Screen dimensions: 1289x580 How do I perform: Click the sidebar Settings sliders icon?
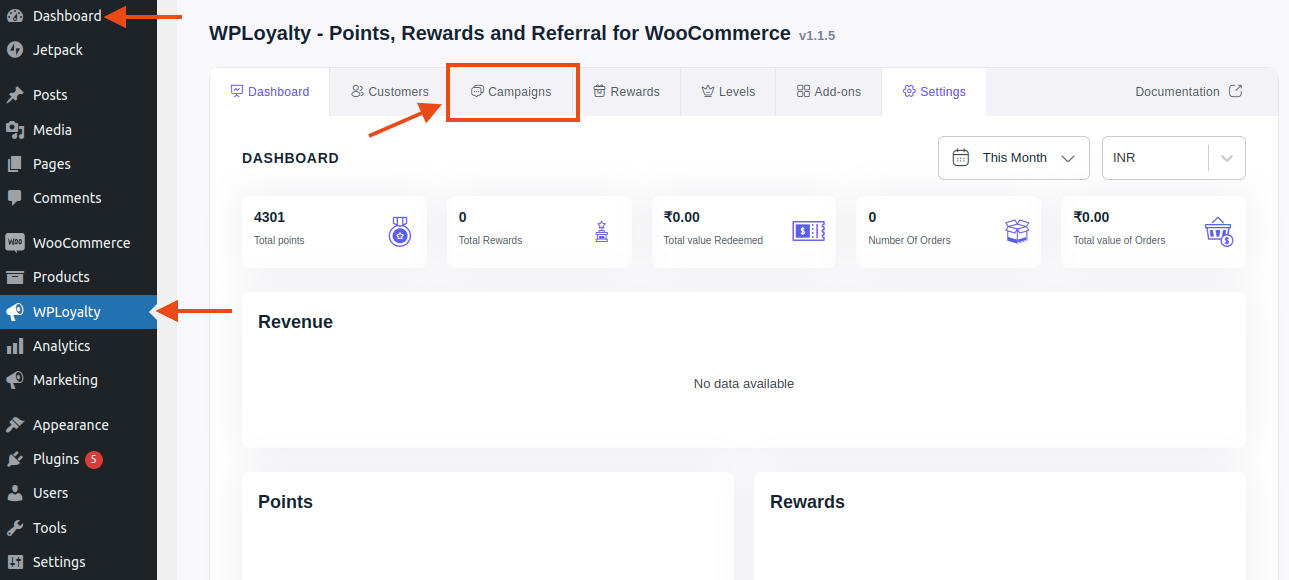tap(15, 562)
